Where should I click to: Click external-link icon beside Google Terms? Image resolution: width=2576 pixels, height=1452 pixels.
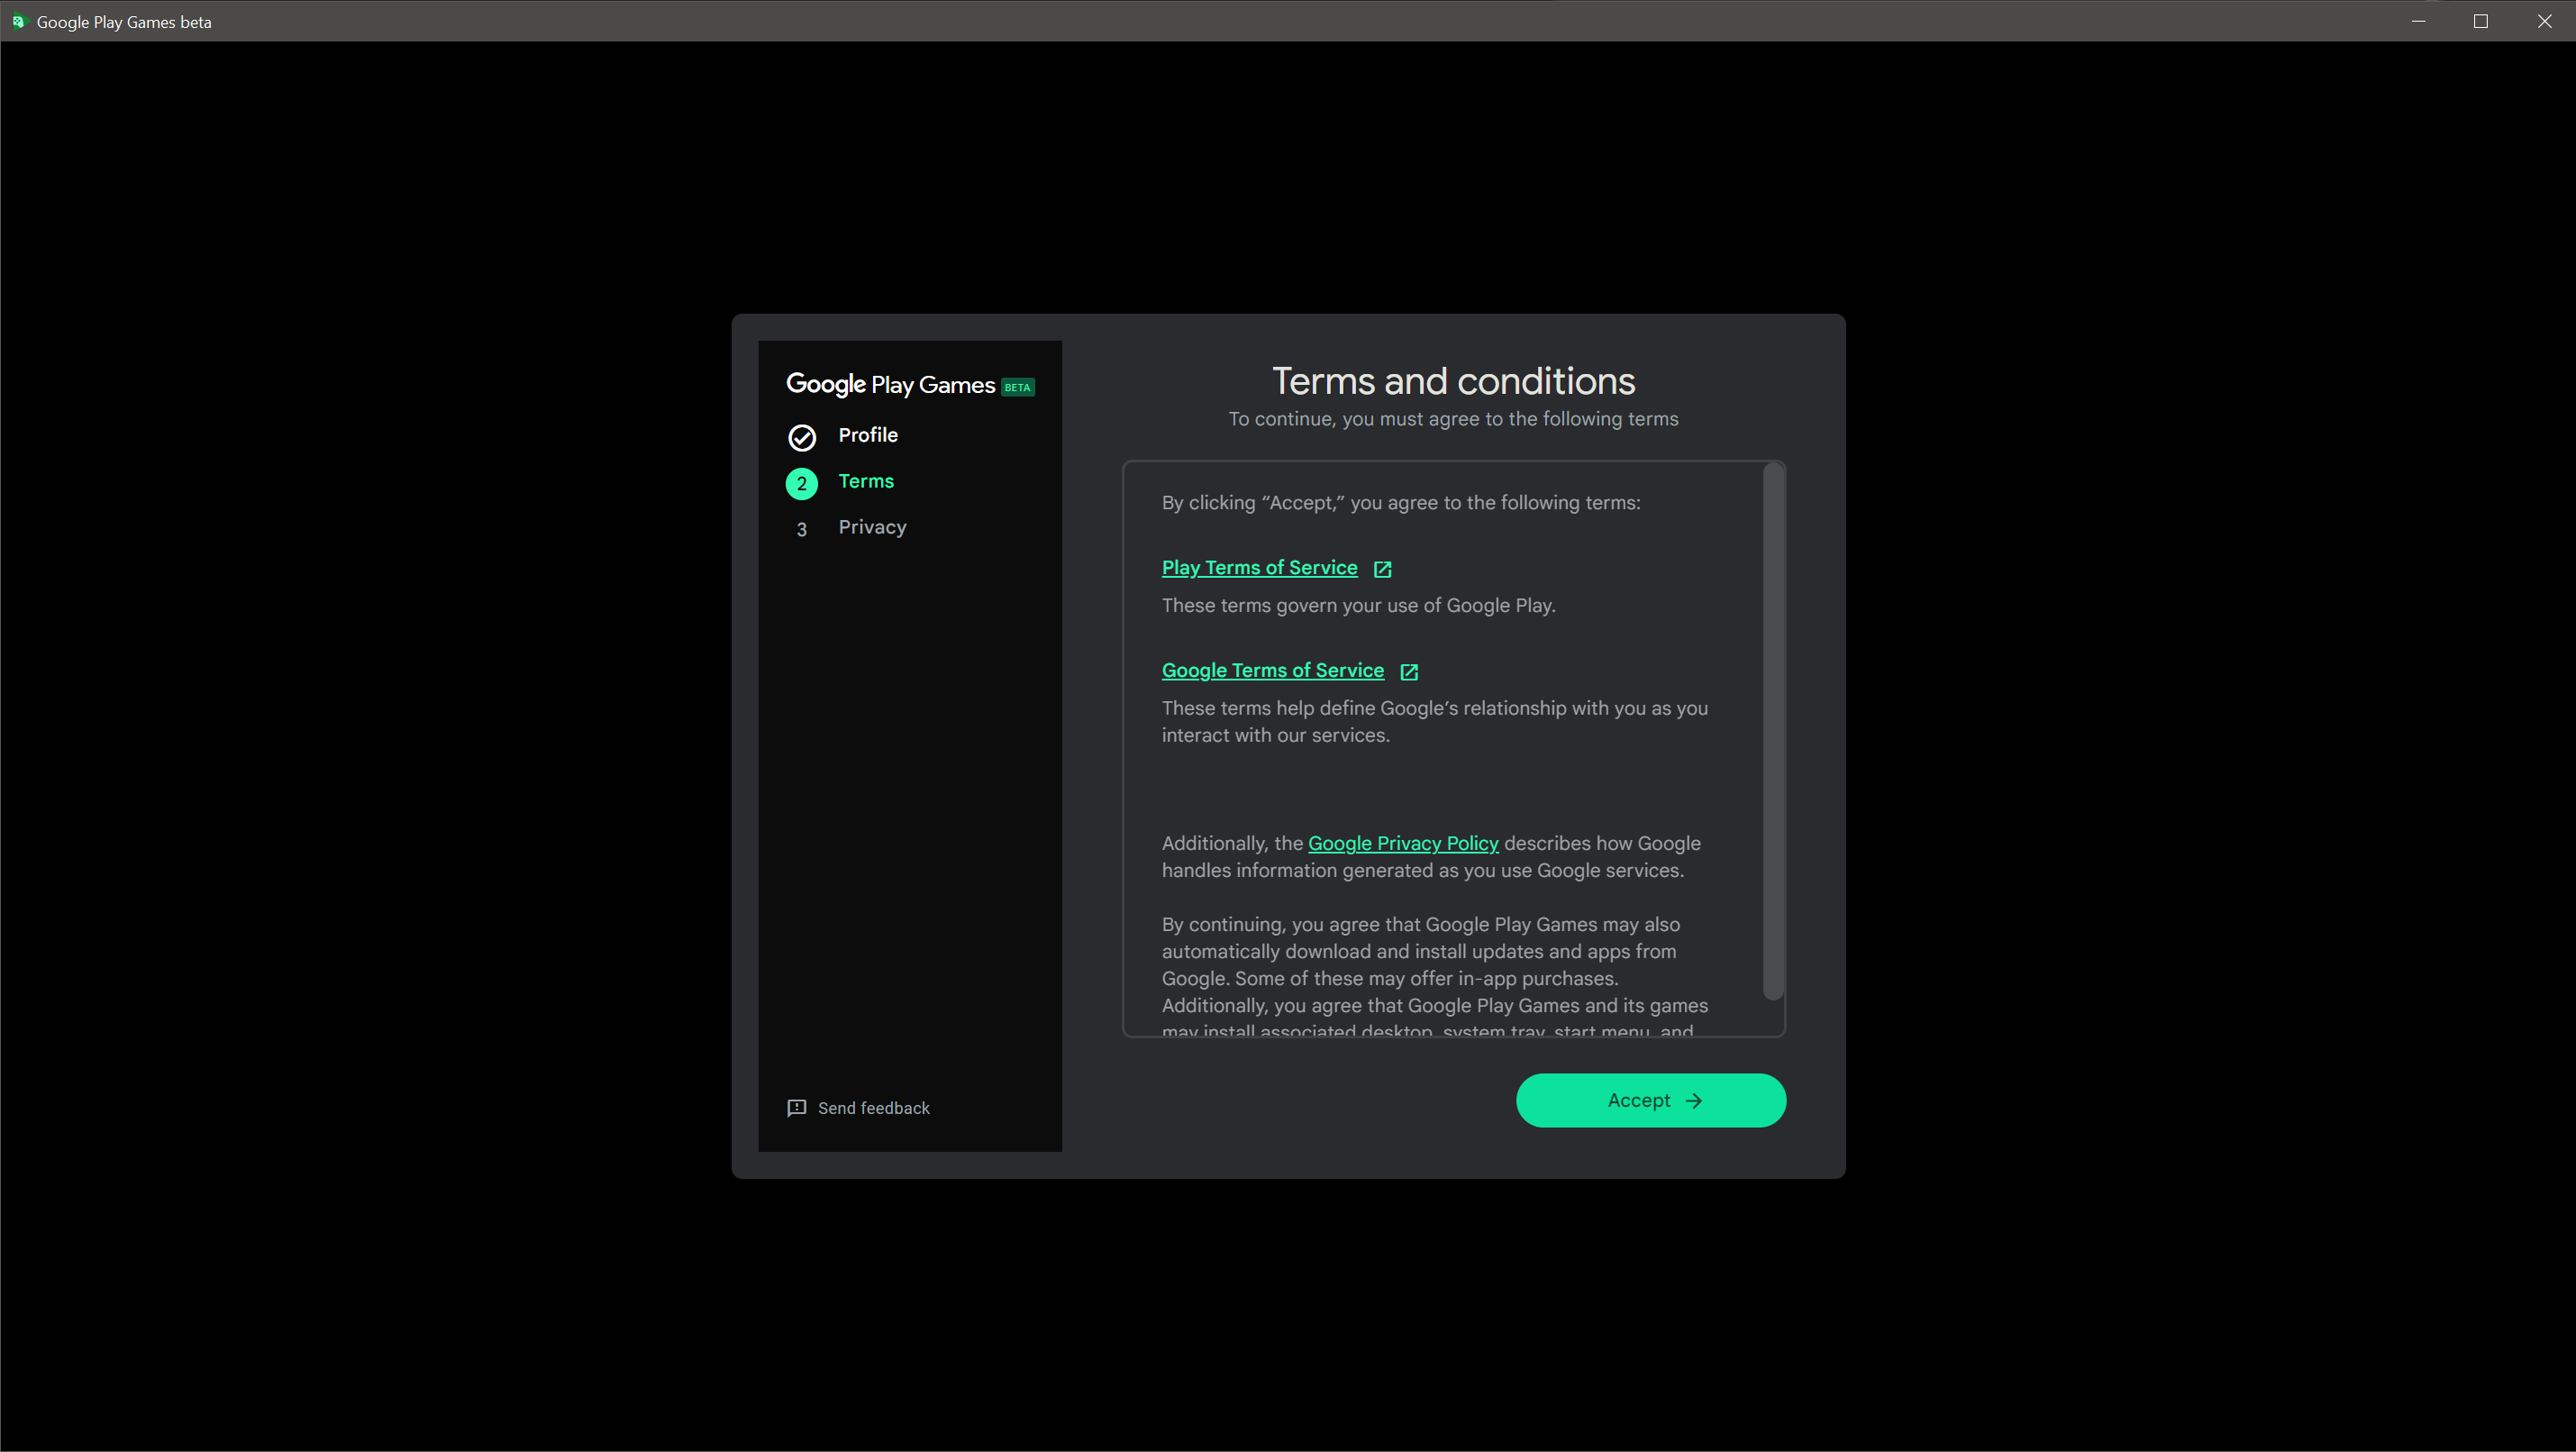(1408, 672)
